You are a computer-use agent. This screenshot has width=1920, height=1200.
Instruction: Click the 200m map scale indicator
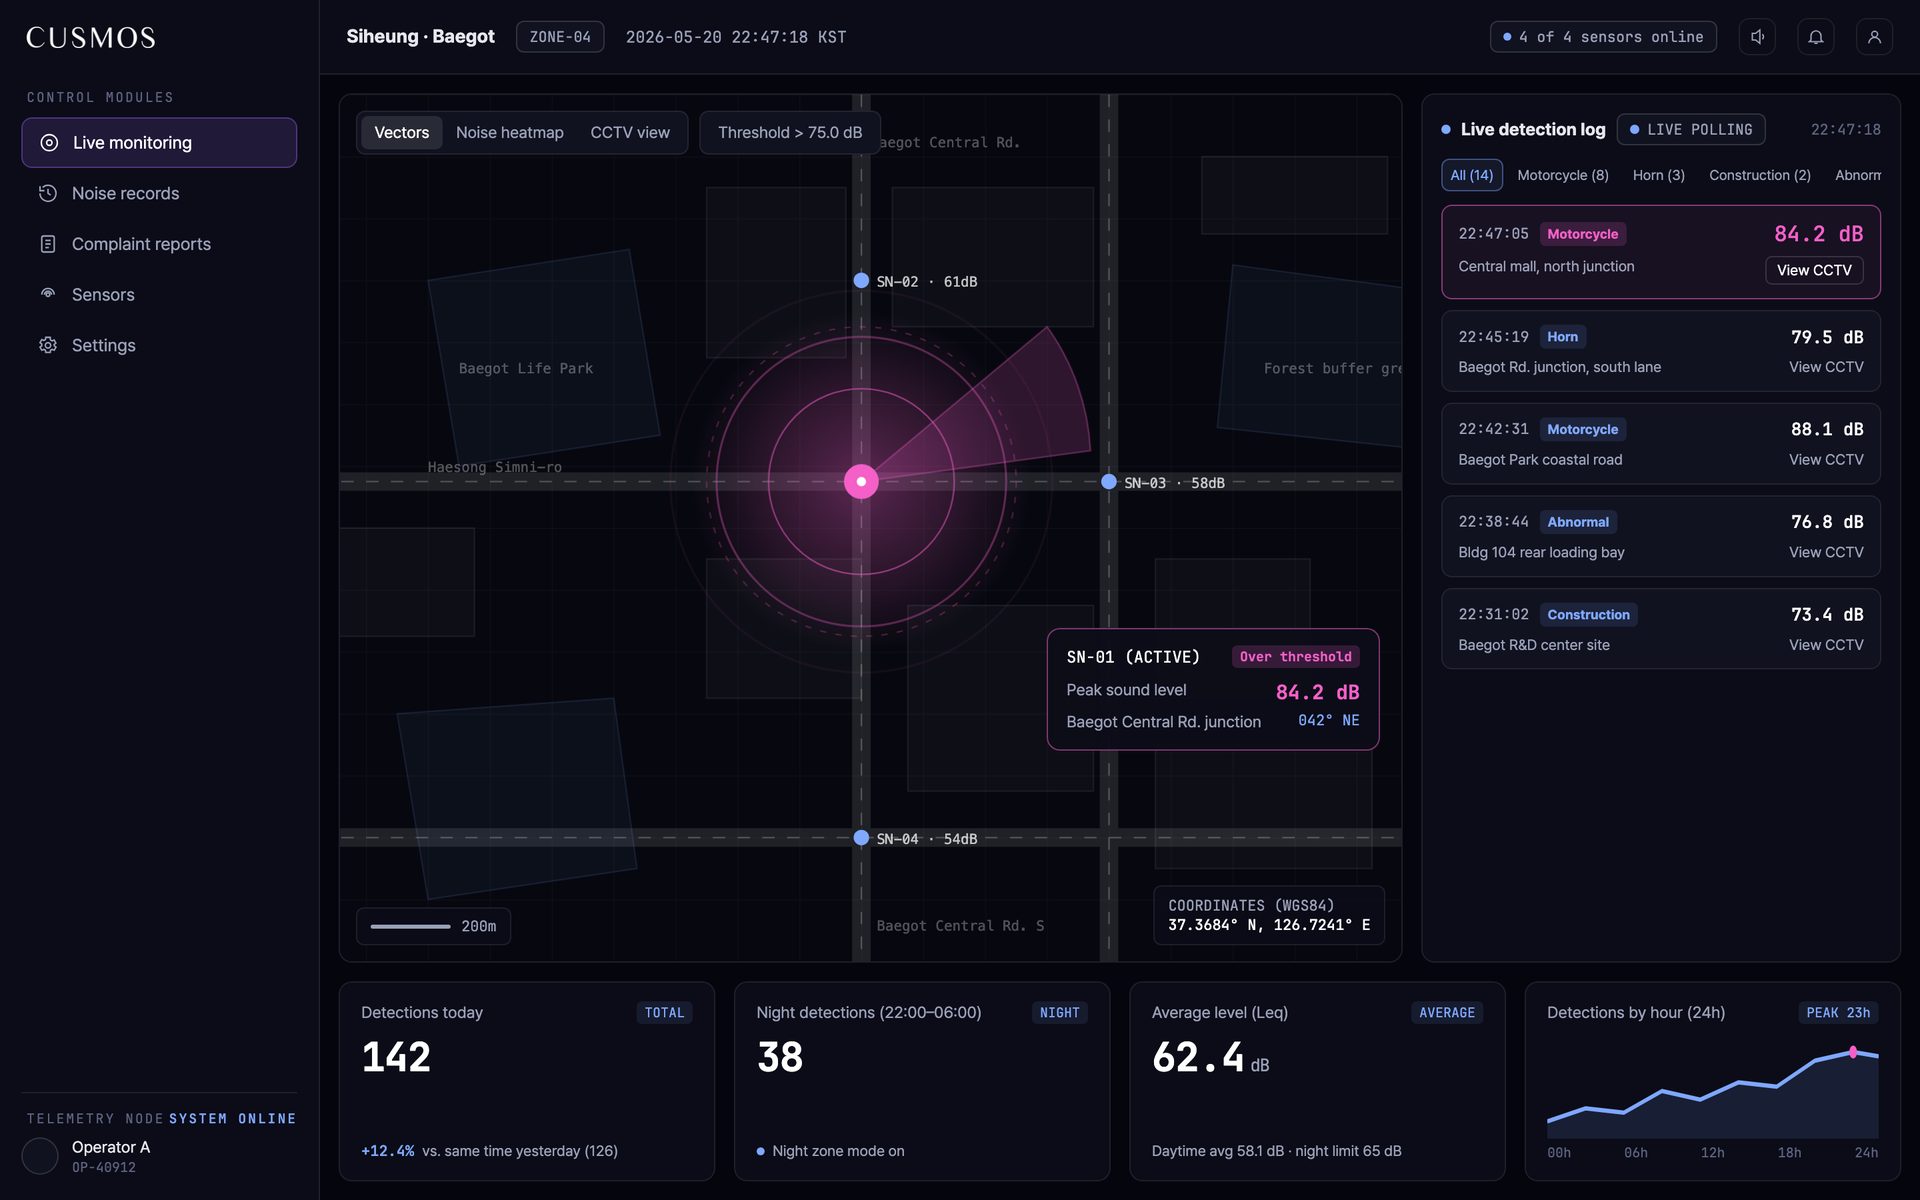[x=433, y=926]
